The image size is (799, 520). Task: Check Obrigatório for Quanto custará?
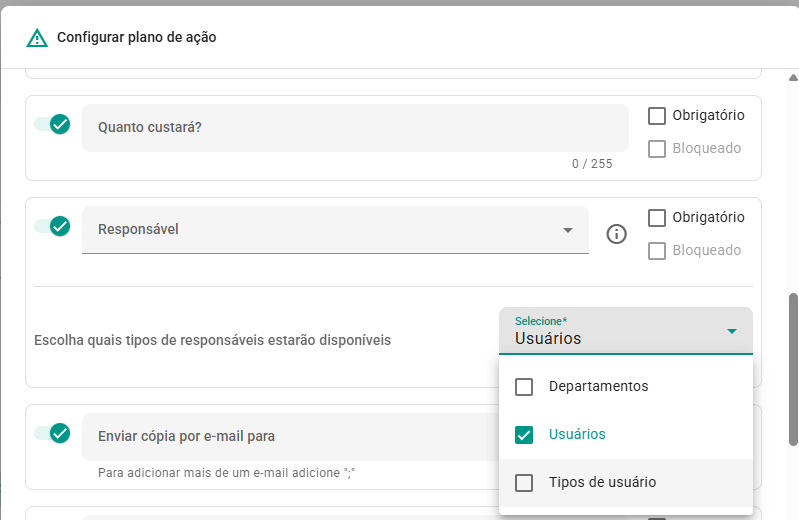point(657,116)
